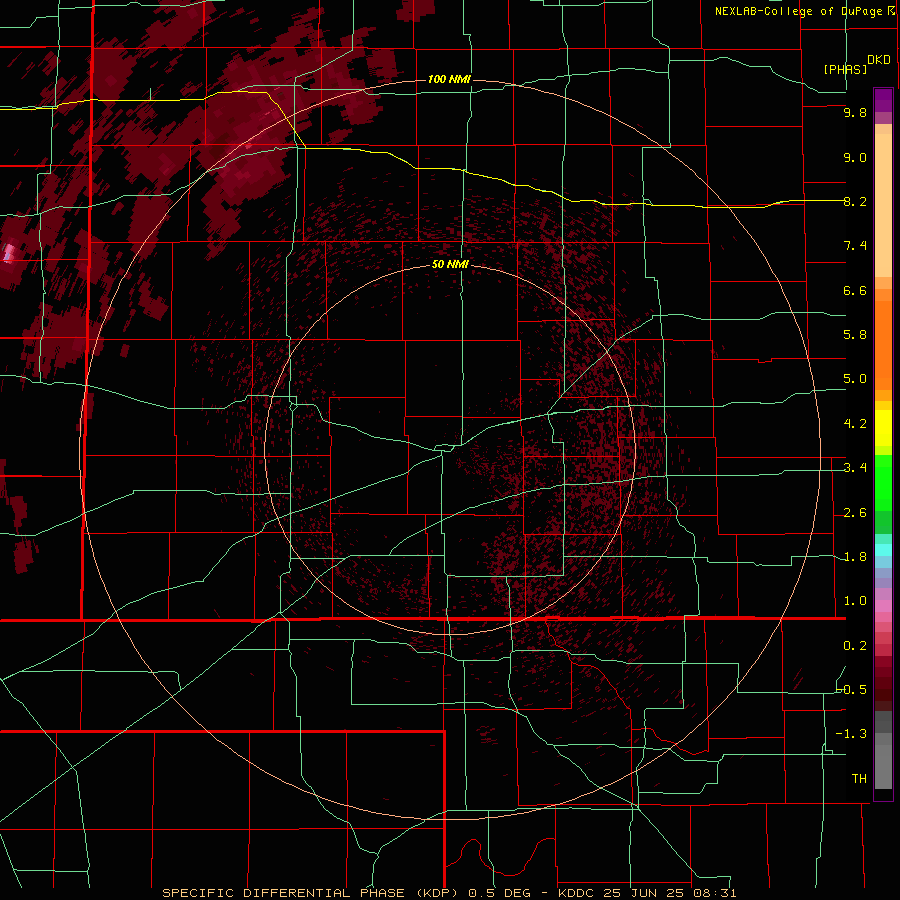Click the NEXLAB-College of DuPage label

coord(799,11)
